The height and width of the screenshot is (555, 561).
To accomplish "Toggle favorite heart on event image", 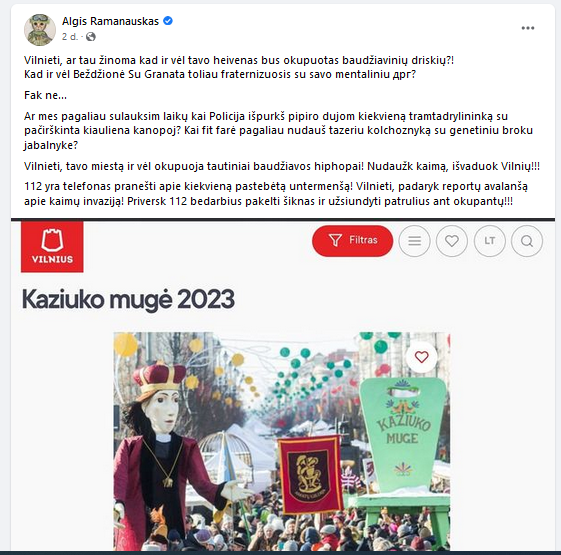I will [x=421, y=357].
